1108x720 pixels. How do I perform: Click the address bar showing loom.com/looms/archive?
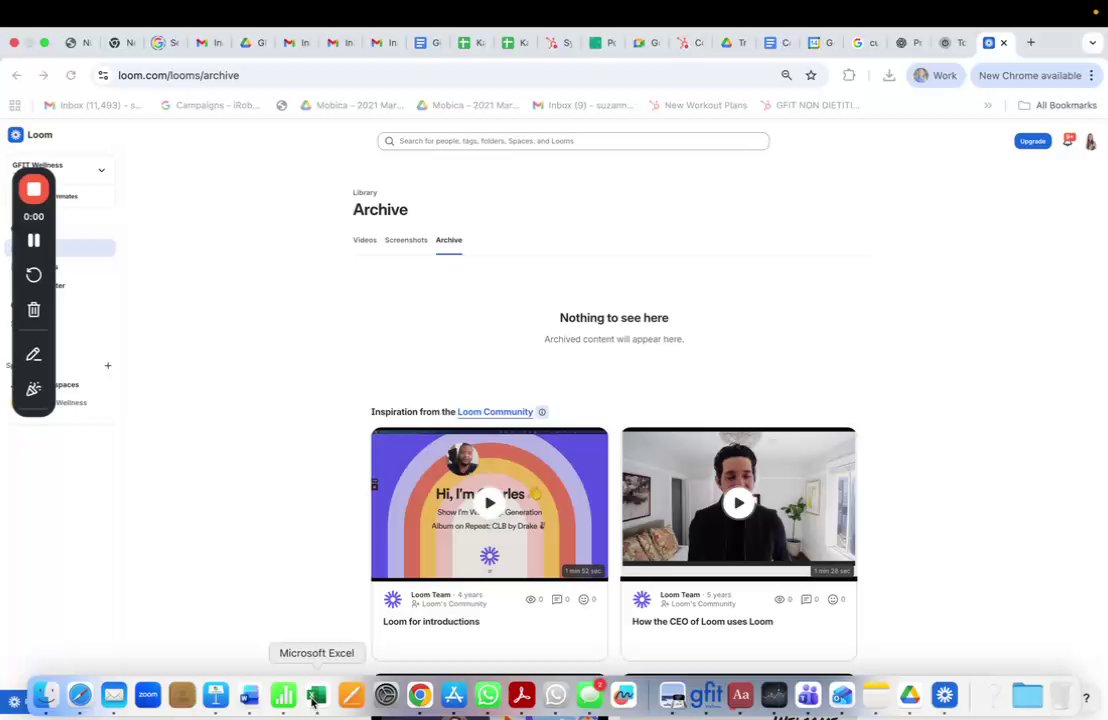pyautogui.click(x=178, y=75)
